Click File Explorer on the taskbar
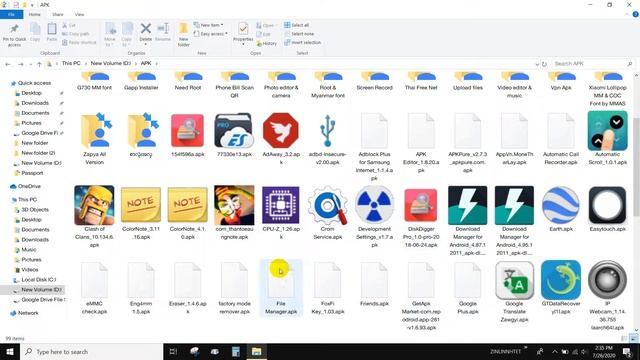 coord(256,351)
